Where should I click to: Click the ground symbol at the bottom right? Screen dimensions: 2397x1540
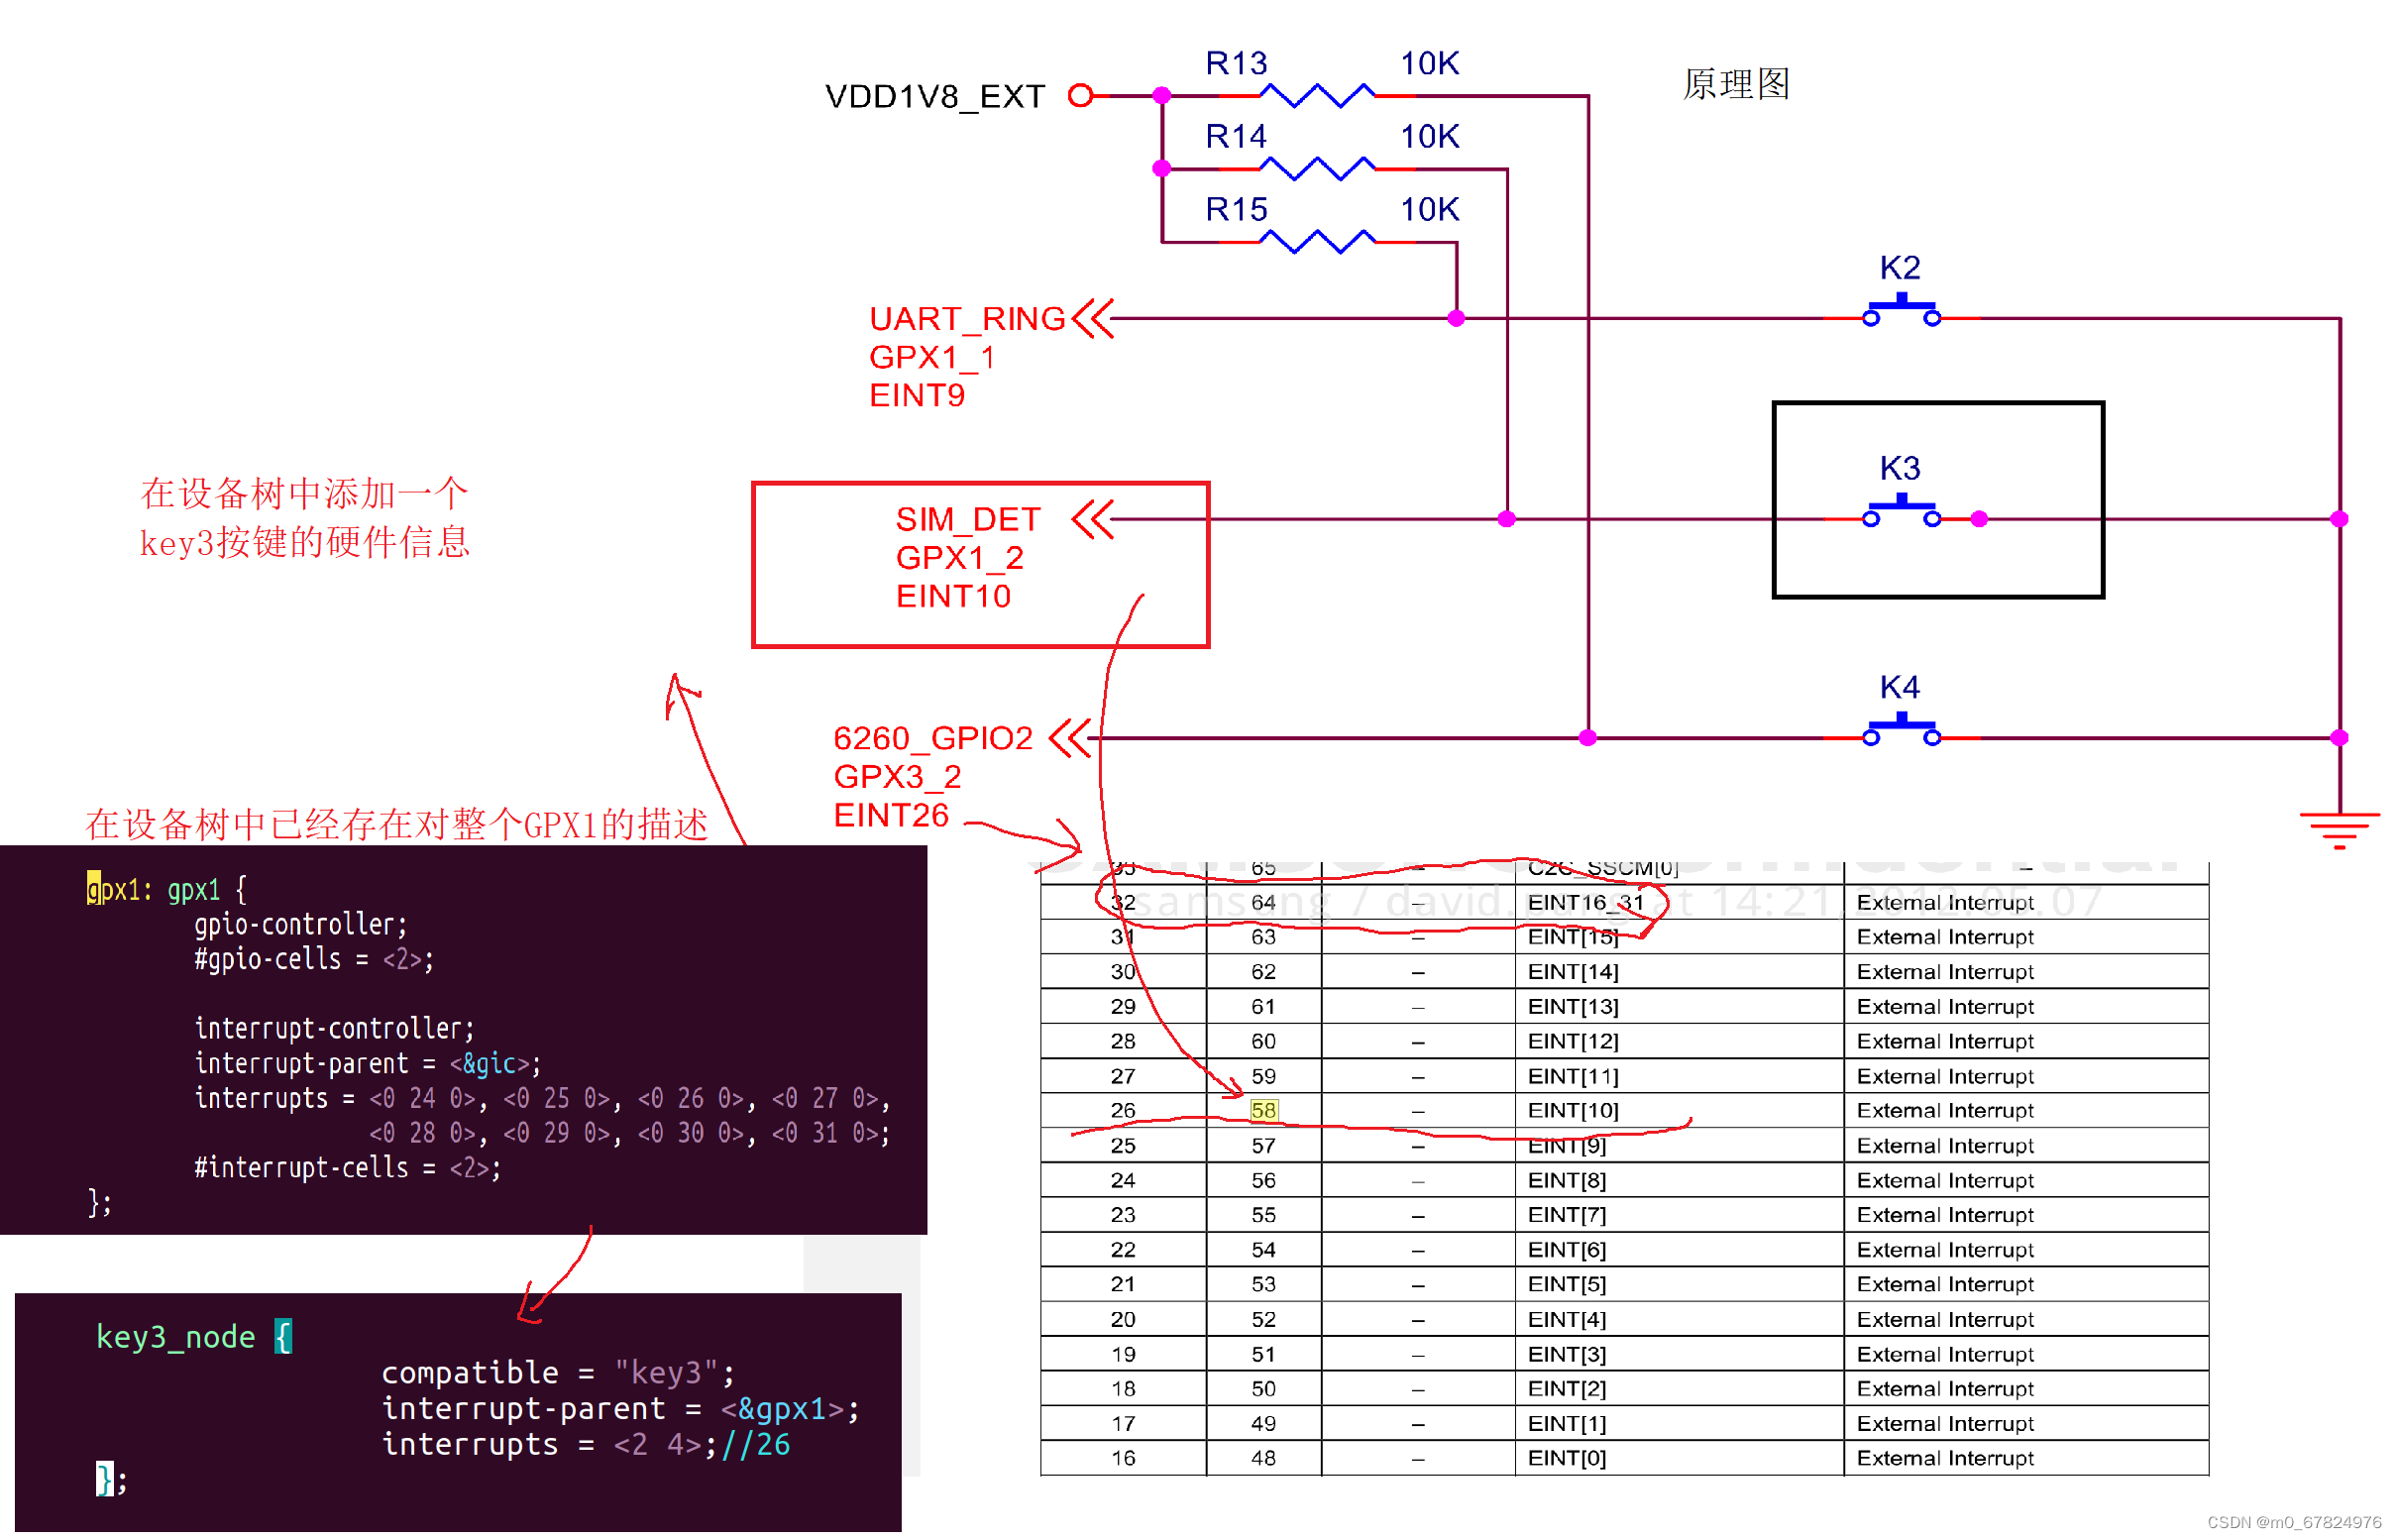[2338, 829]
